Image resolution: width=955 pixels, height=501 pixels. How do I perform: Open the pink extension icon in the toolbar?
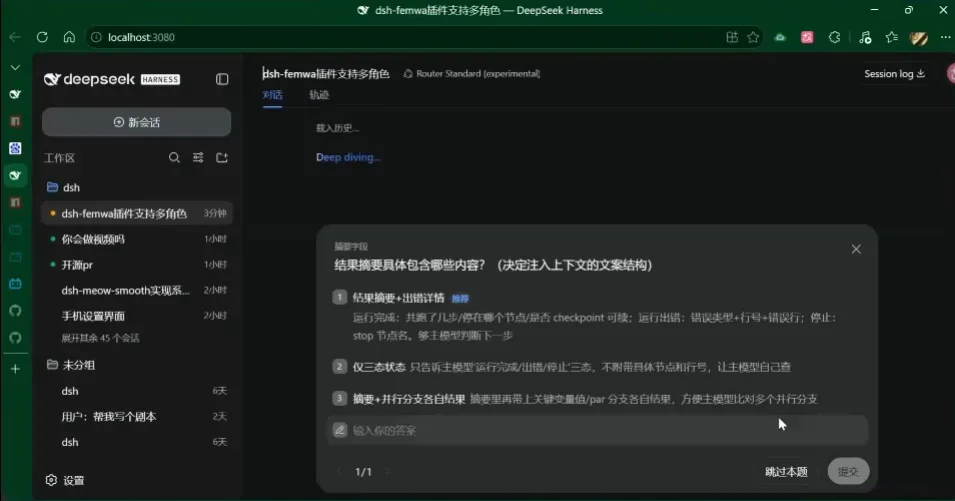tap(807, 37)
